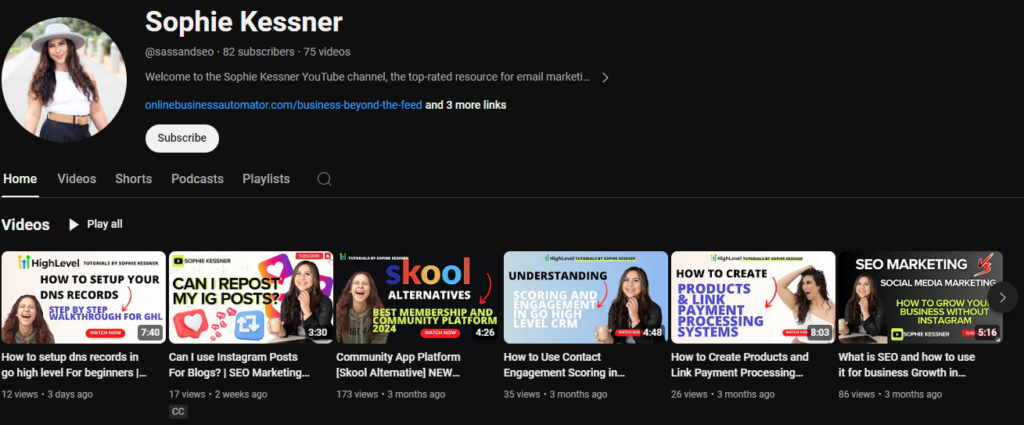Click the channel name Sophie Kessner heading
Image resolution: width=1024 pixels, height=425 pixels.
(x=244, y=22)
